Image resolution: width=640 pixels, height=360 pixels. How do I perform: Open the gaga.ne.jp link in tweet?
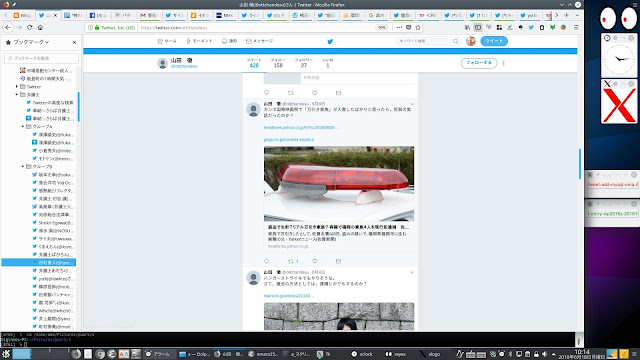(289, 140)
